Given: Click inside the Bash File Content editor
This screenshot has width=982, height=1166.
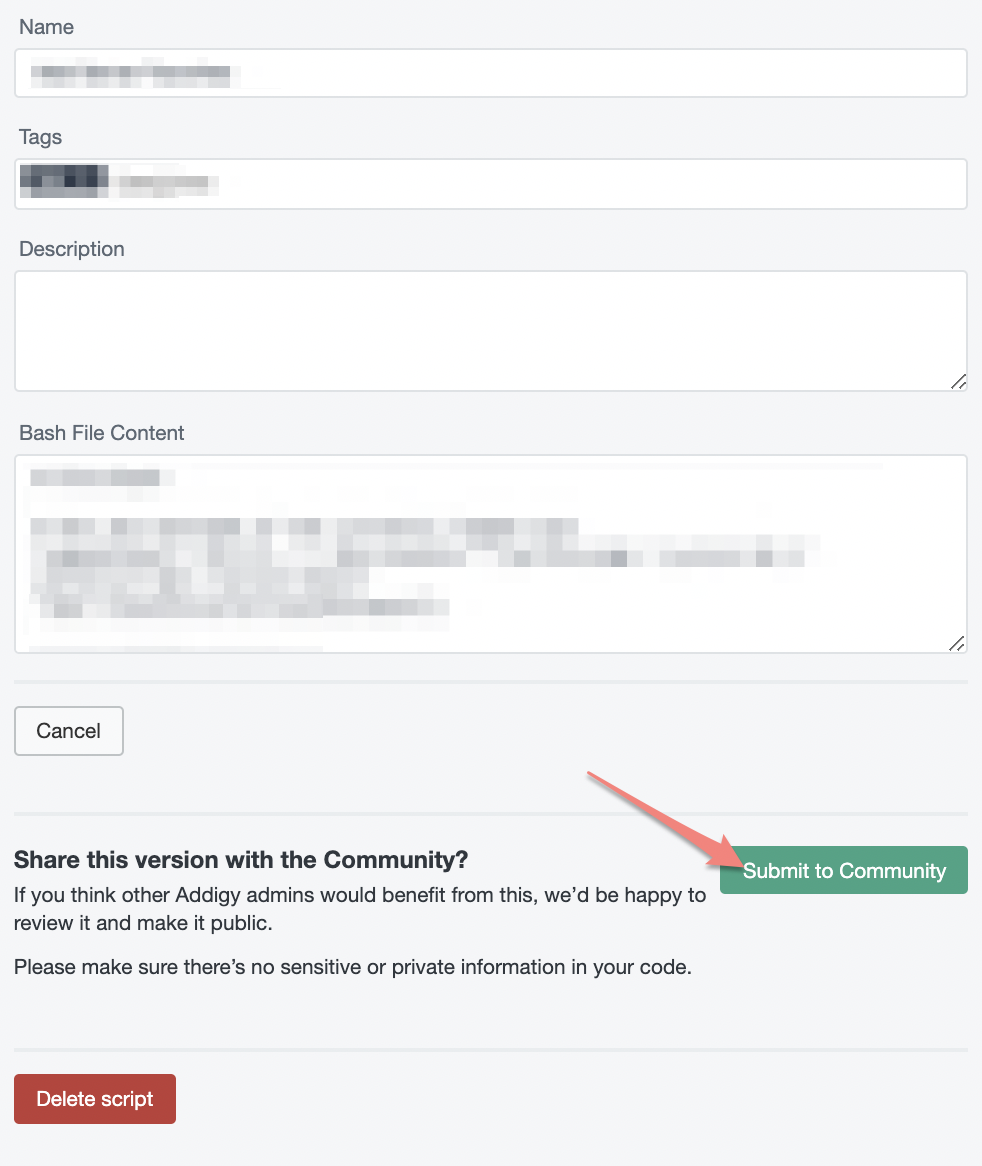Looking at the screenshot, I should click(491, 554).
